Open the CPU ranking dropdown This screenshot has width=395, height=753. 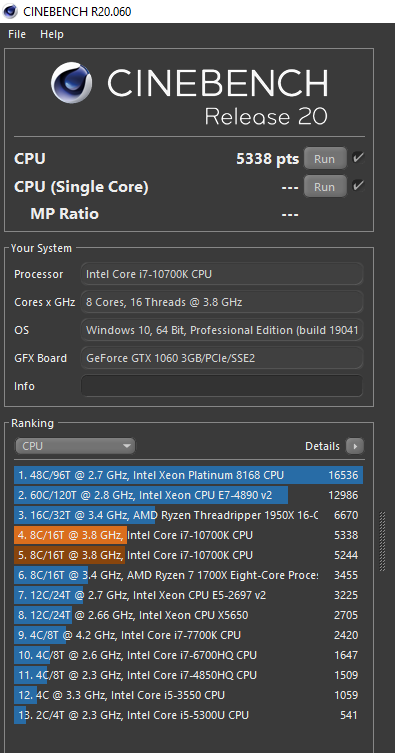point(75,446)
